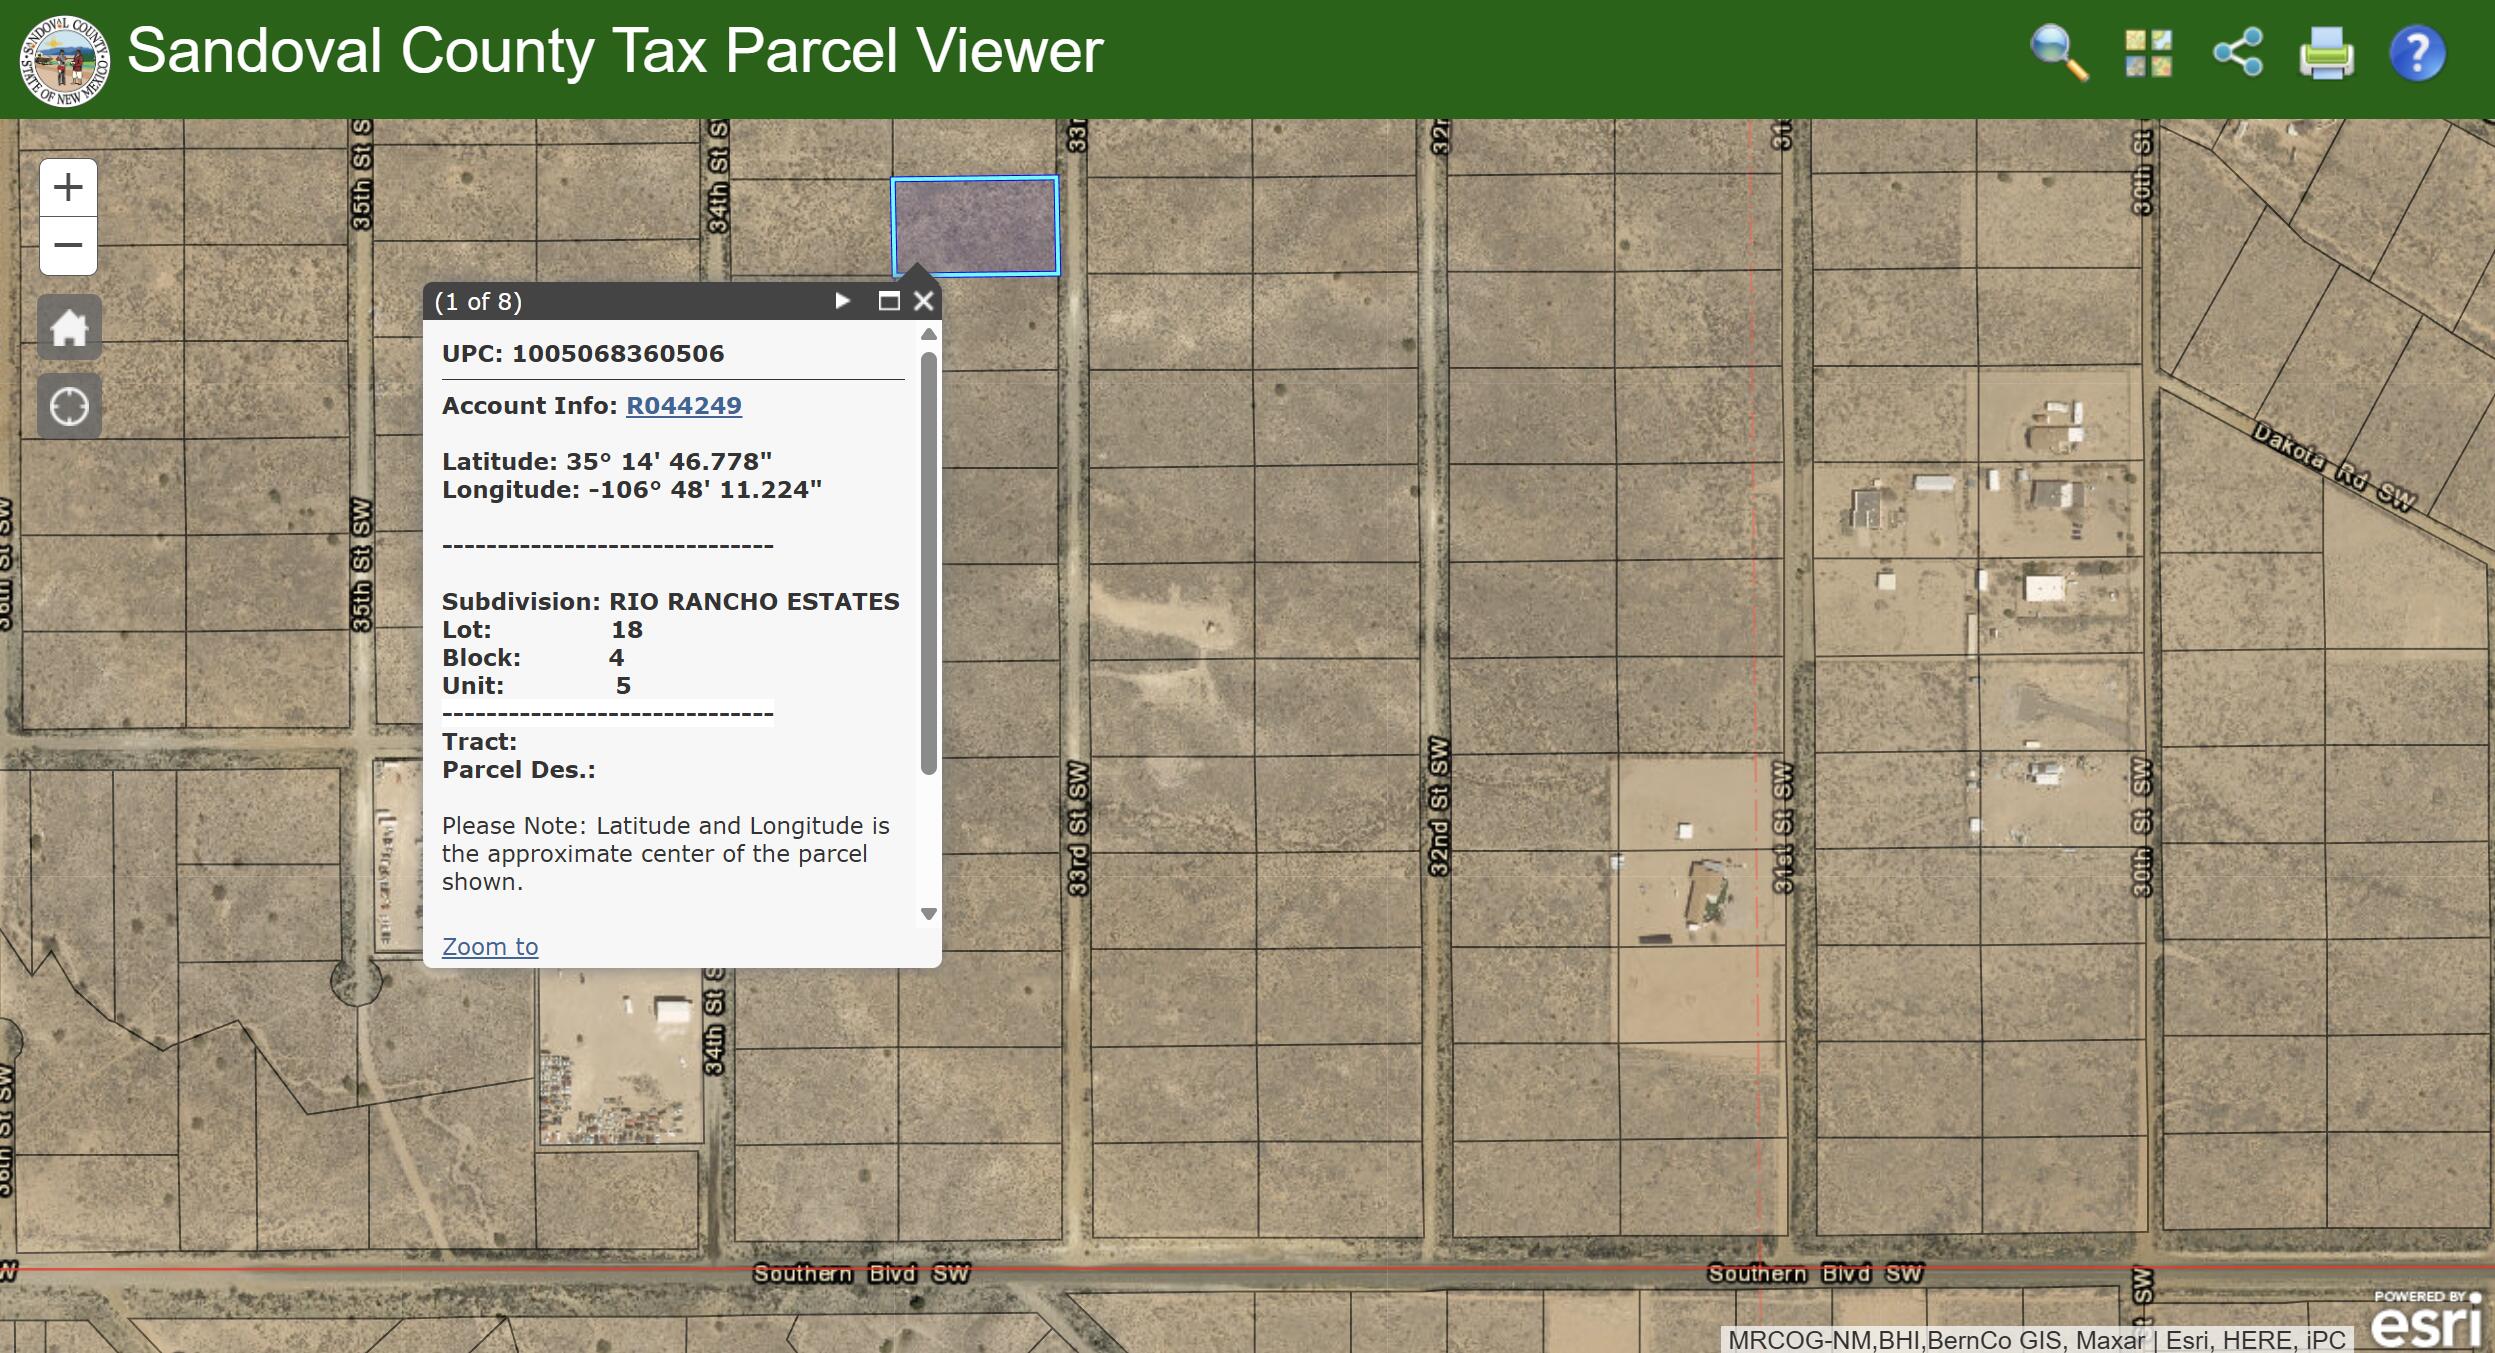
Task: Maximize the parcel info popup
Action: tap(888, 301)
